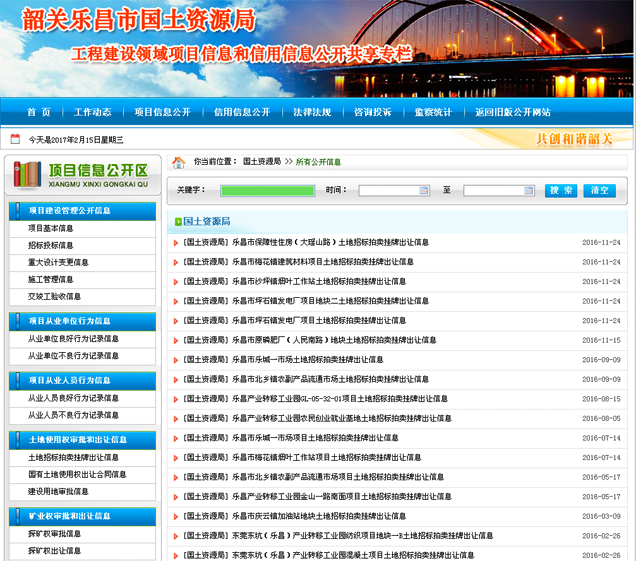
Task: Open the 工作动态 navigation tab
Action: point(93,112)
